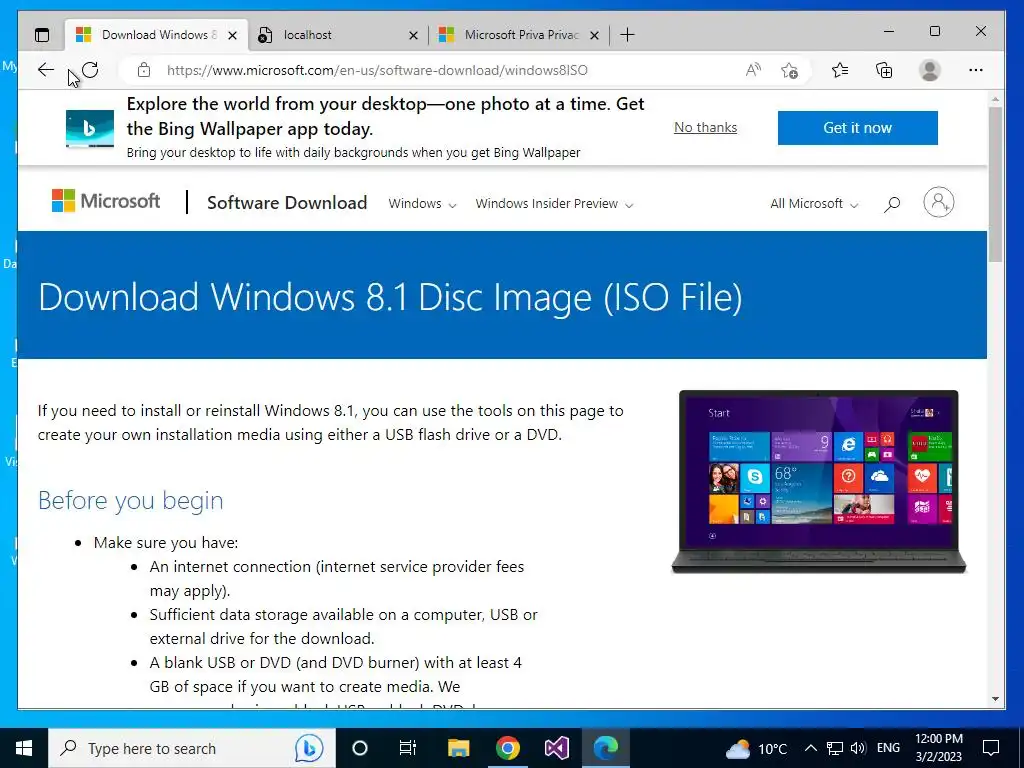This screenshot has width=1024, height=768.
Task: Click the Get it now button
Action: [x=857, y=128]
